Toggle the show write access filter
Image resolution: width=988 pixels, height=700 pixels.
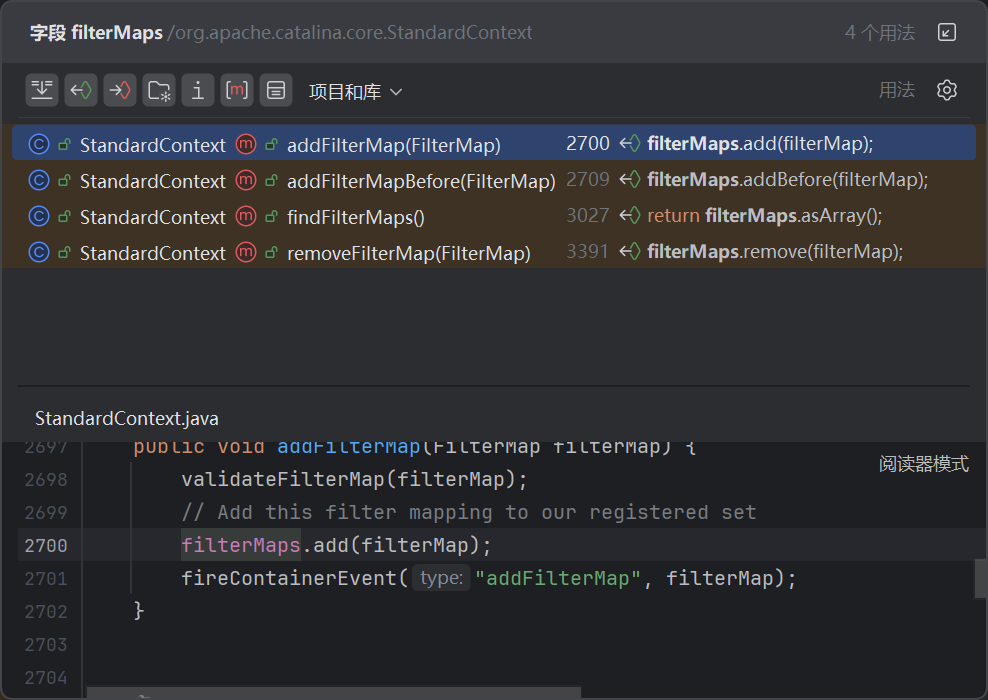(x=120, y=90)
